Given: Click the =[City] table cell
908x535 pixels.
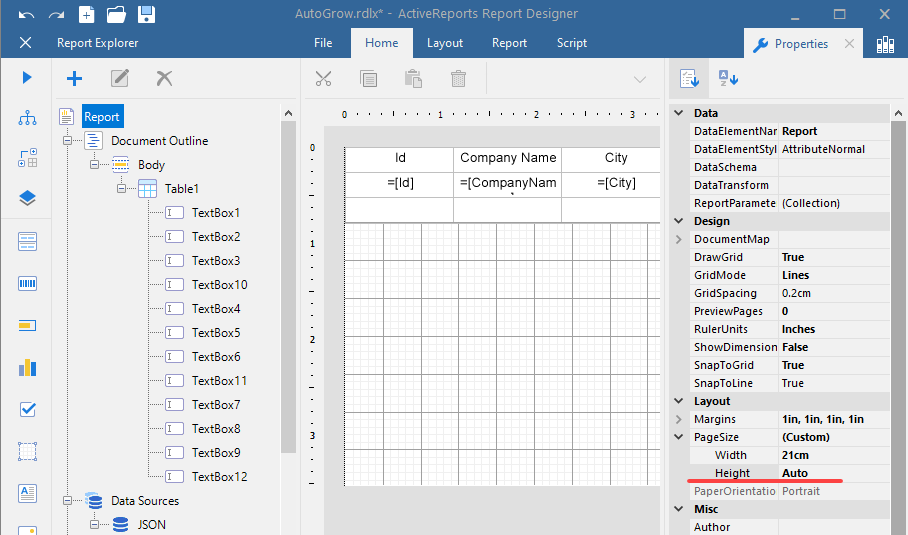Looking at the screenshot, I should click(616, 183).
